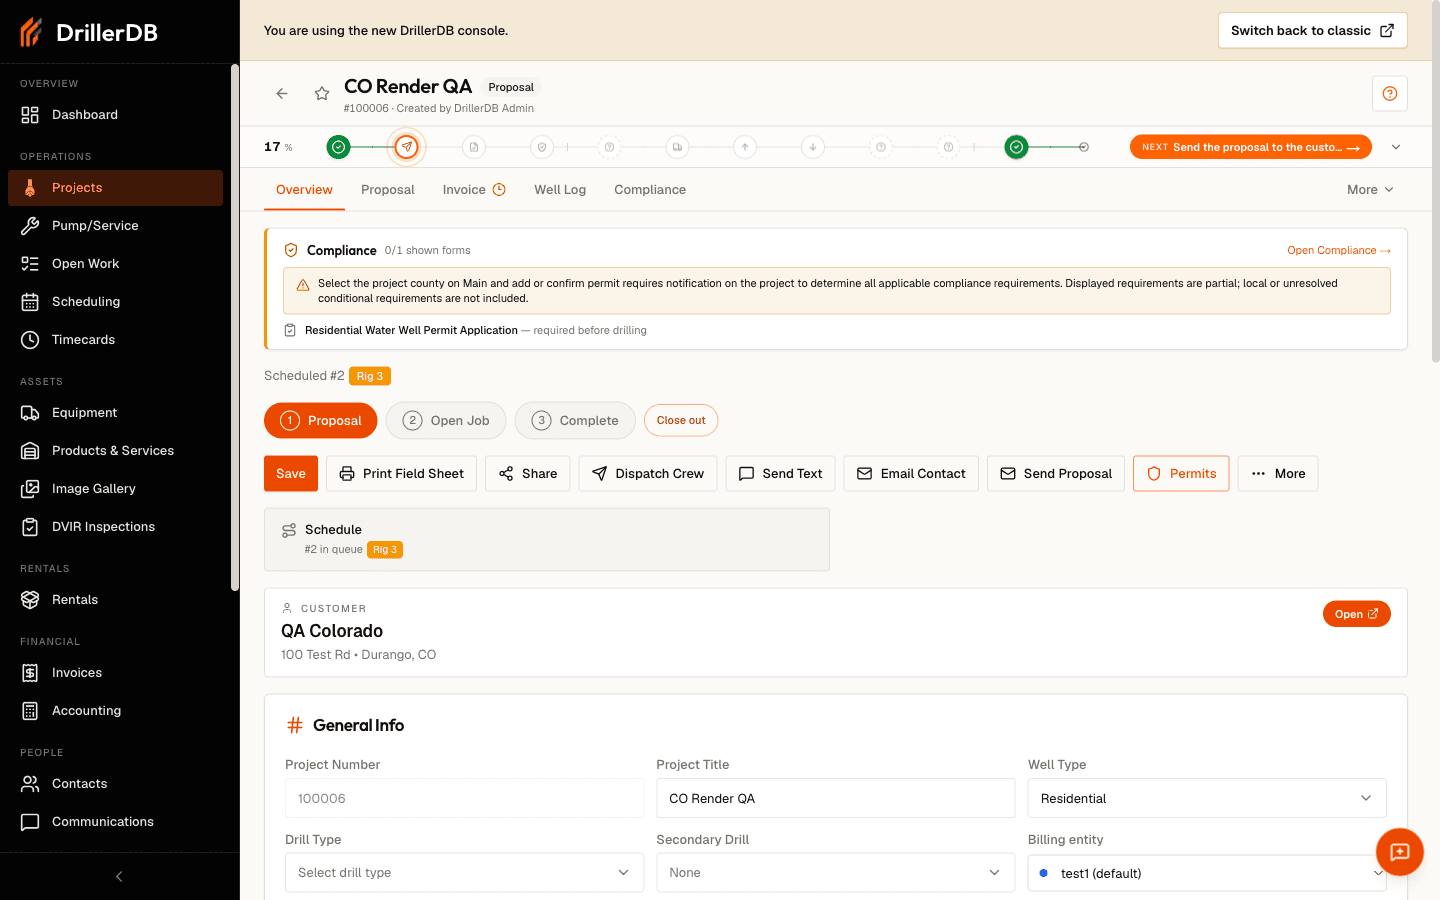Click the Schedule card

(547, 540)
